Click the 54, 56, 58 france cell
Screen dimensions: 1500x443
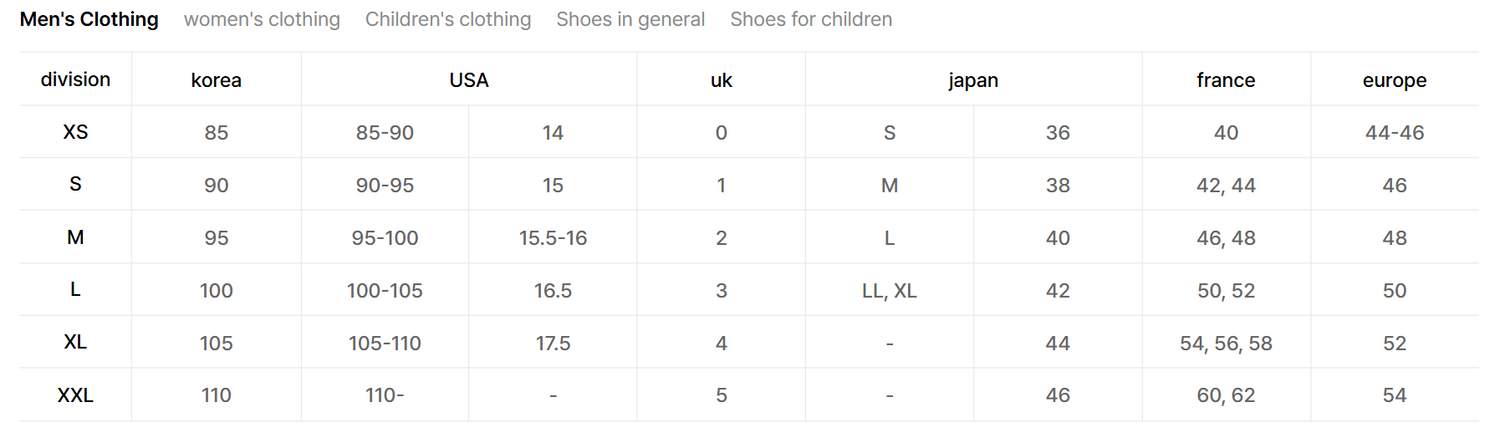[x=1226, y=343]
